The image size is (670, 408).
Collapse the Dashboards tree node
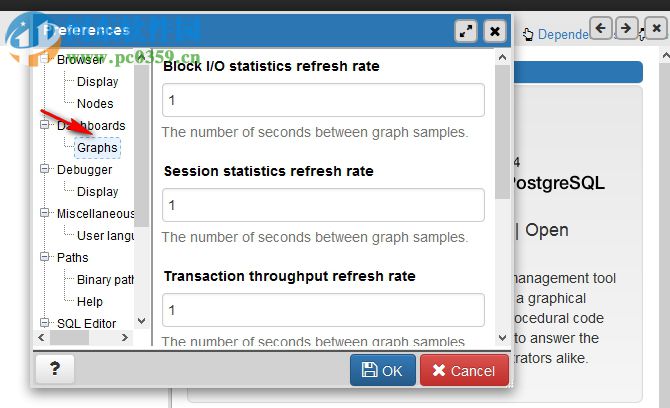(44, 126)
